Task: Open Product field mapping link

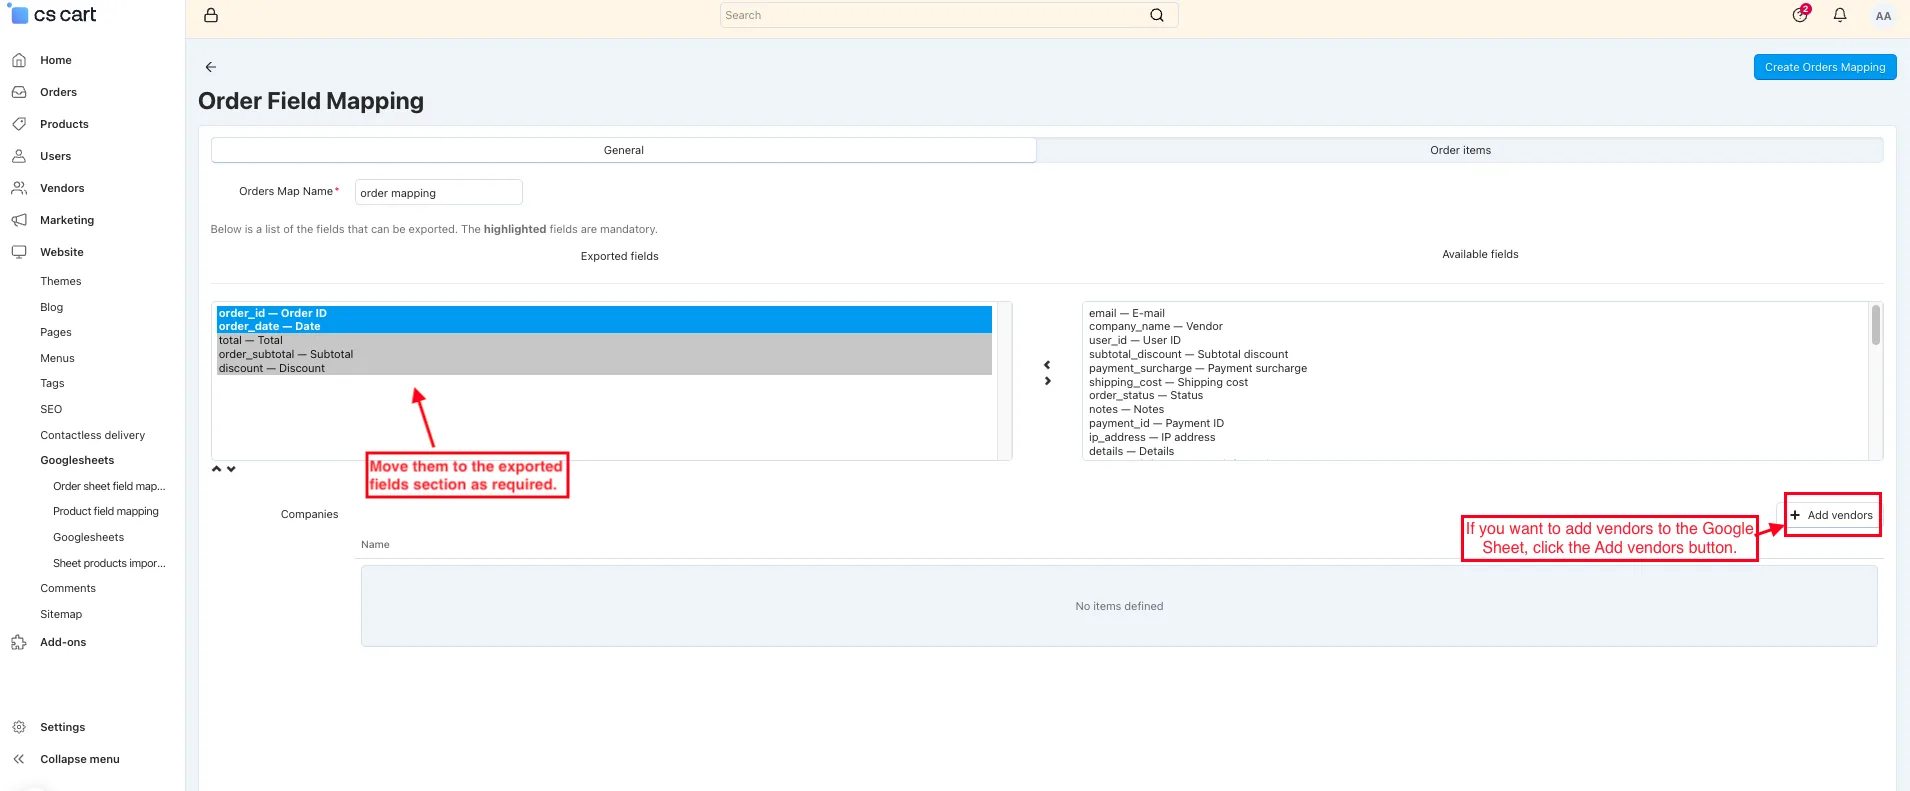Action: tap(106, 511)
